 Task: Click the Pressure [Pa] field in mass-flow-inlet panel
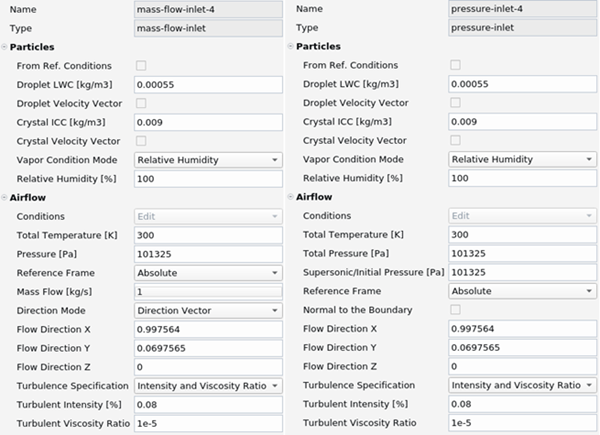tap(208, 254)
